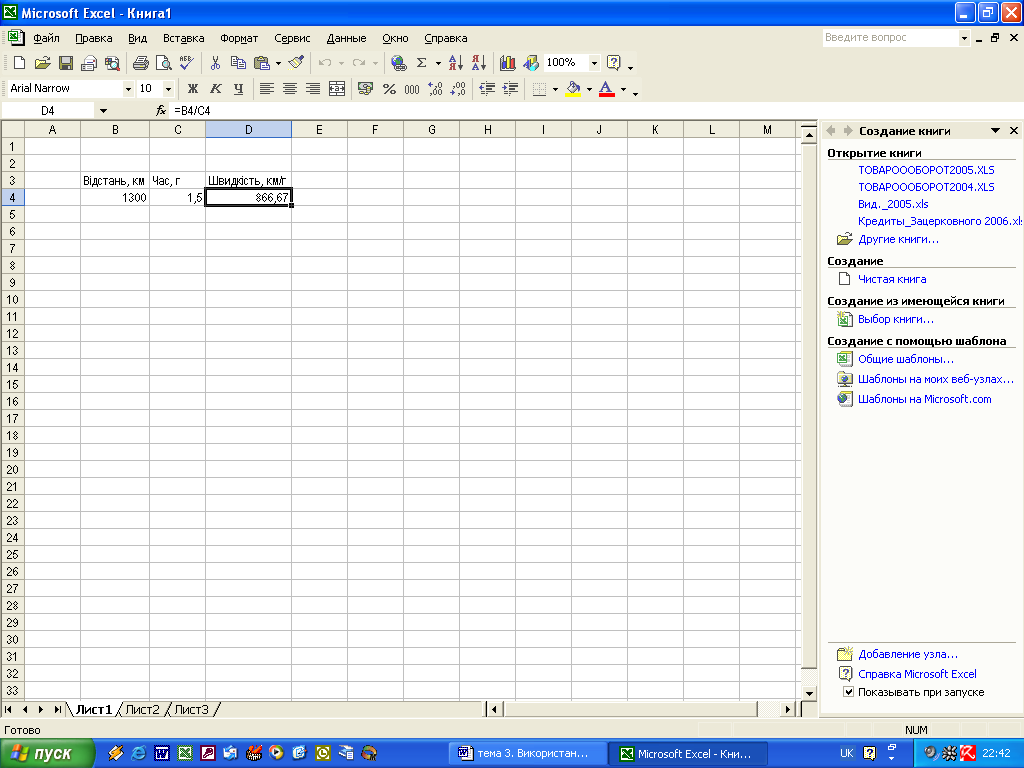Open the Вставка menu
This screenshot has height=768, width=1024.
pos(184,39)
